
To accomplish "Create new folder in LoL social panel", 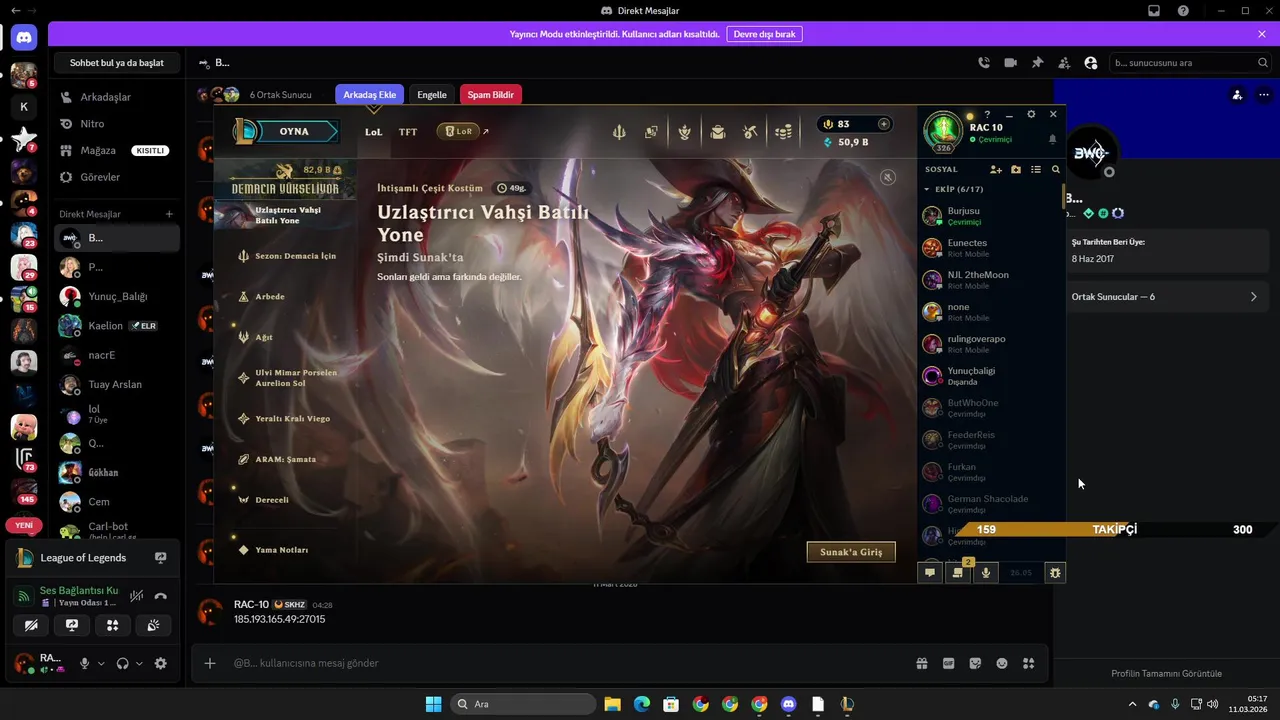I will click(1016, 170).
